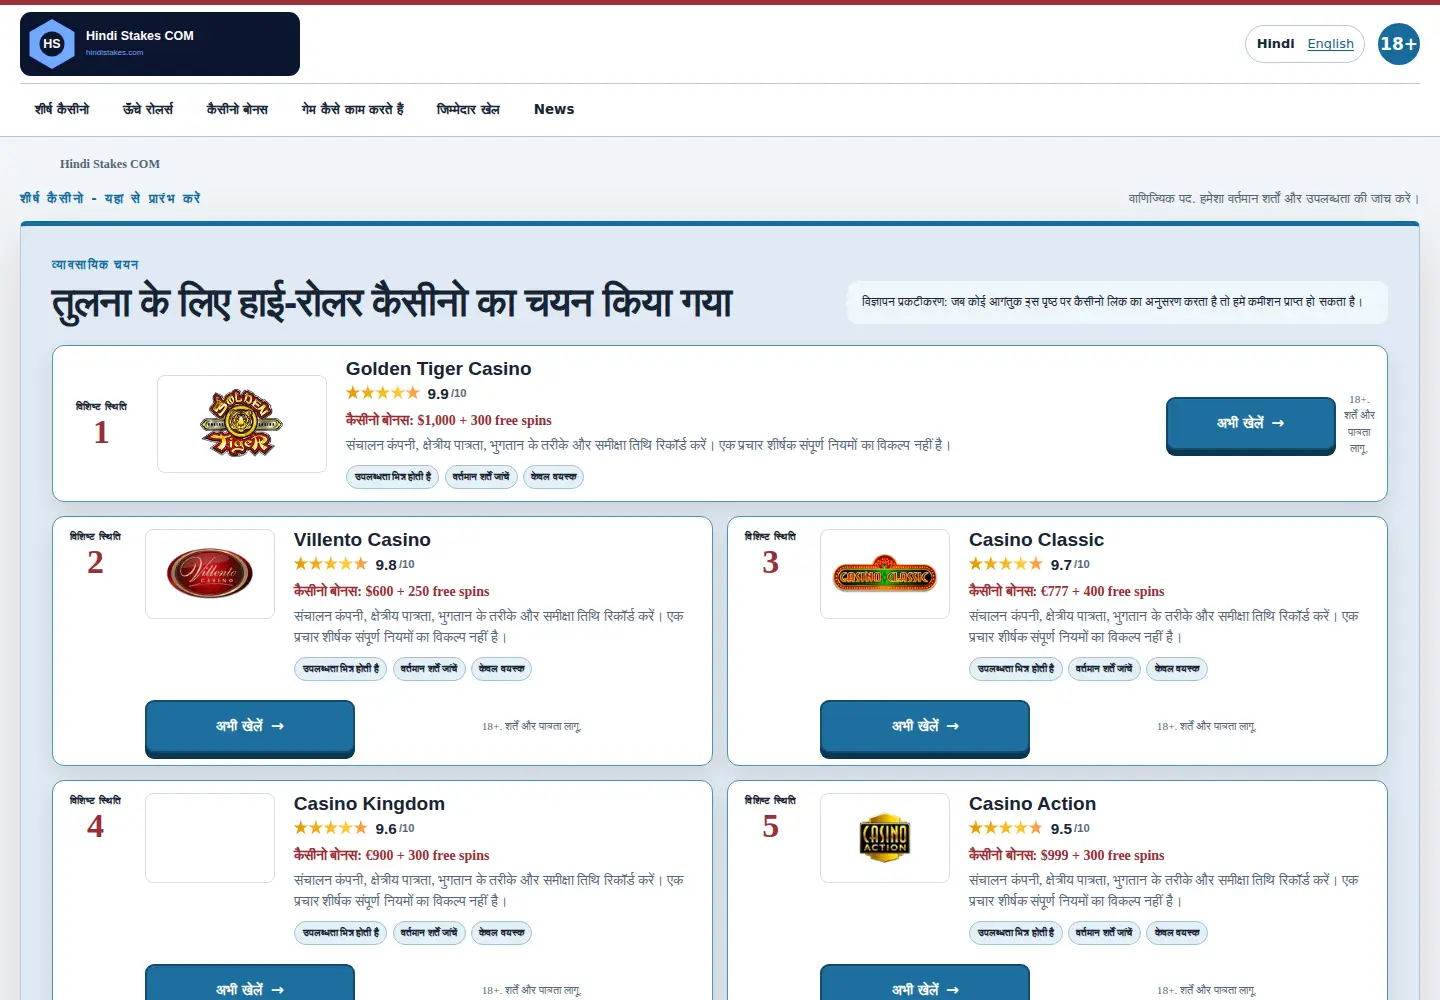Viewport: 1440px width, 1000px height.
Task: Open the Villento Casino logo
Action: (210, 574)
